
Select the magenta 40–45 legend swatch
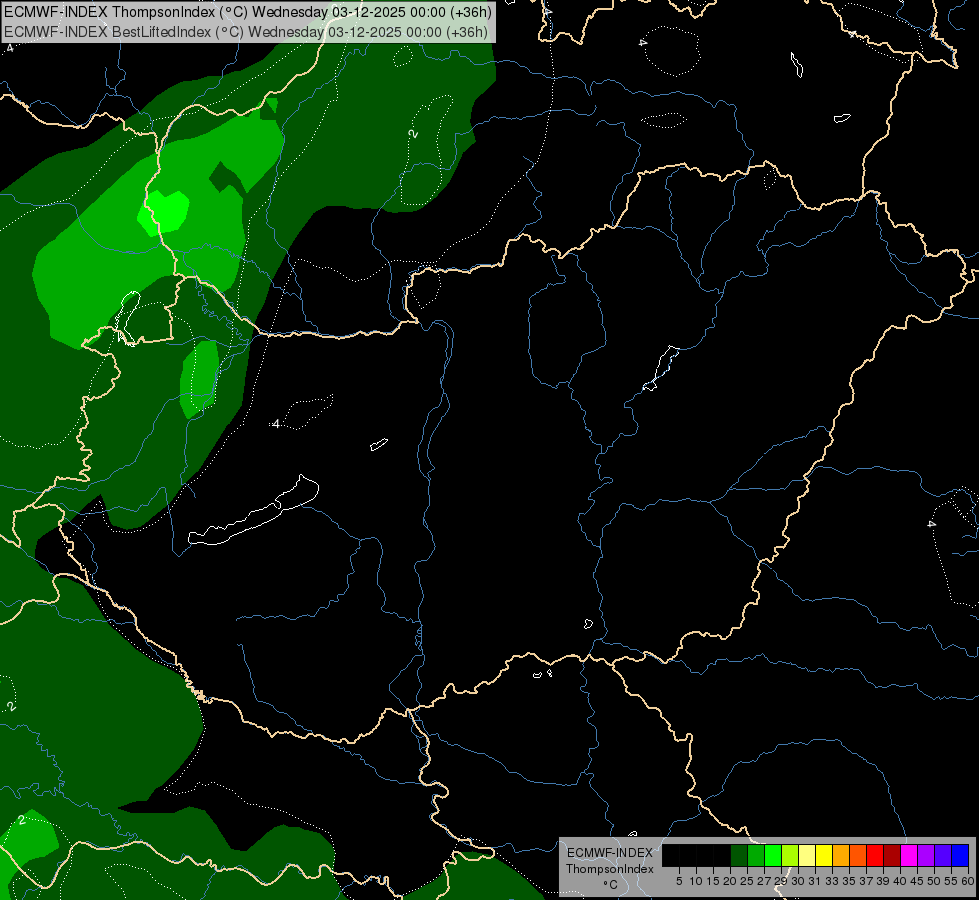tap(909, 855)
